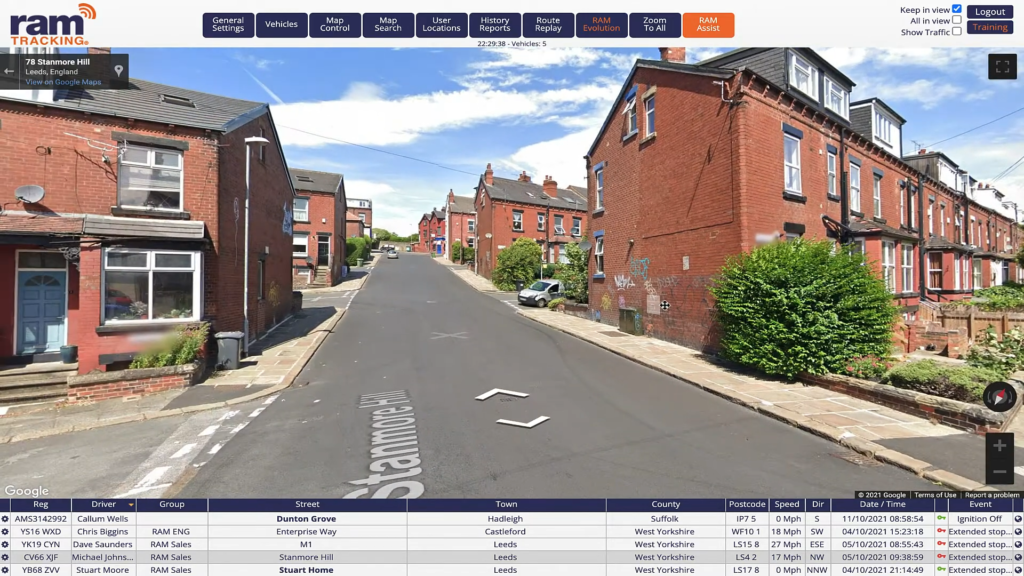
Task: Open the History Reports menu
Action: 495,25
